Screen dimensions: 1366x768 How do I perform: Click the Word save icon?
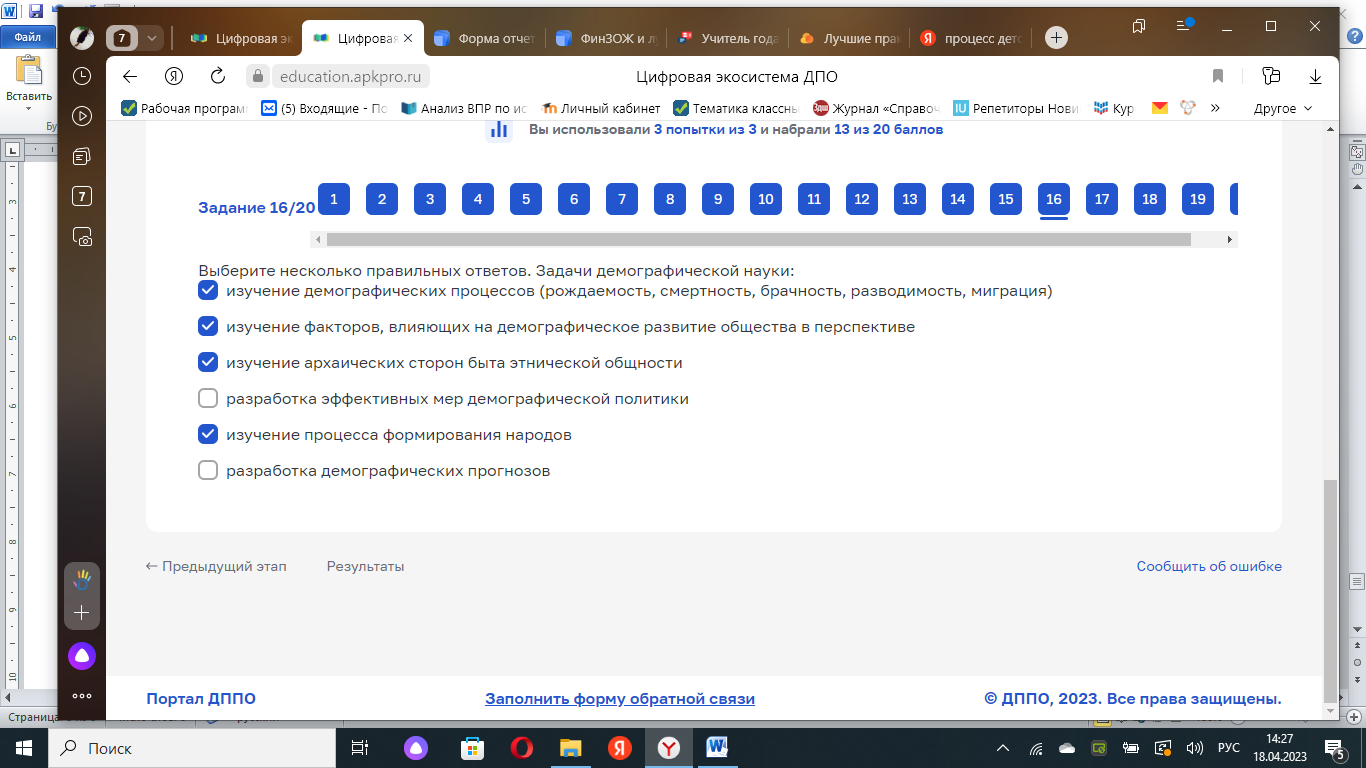click(36, 11)
